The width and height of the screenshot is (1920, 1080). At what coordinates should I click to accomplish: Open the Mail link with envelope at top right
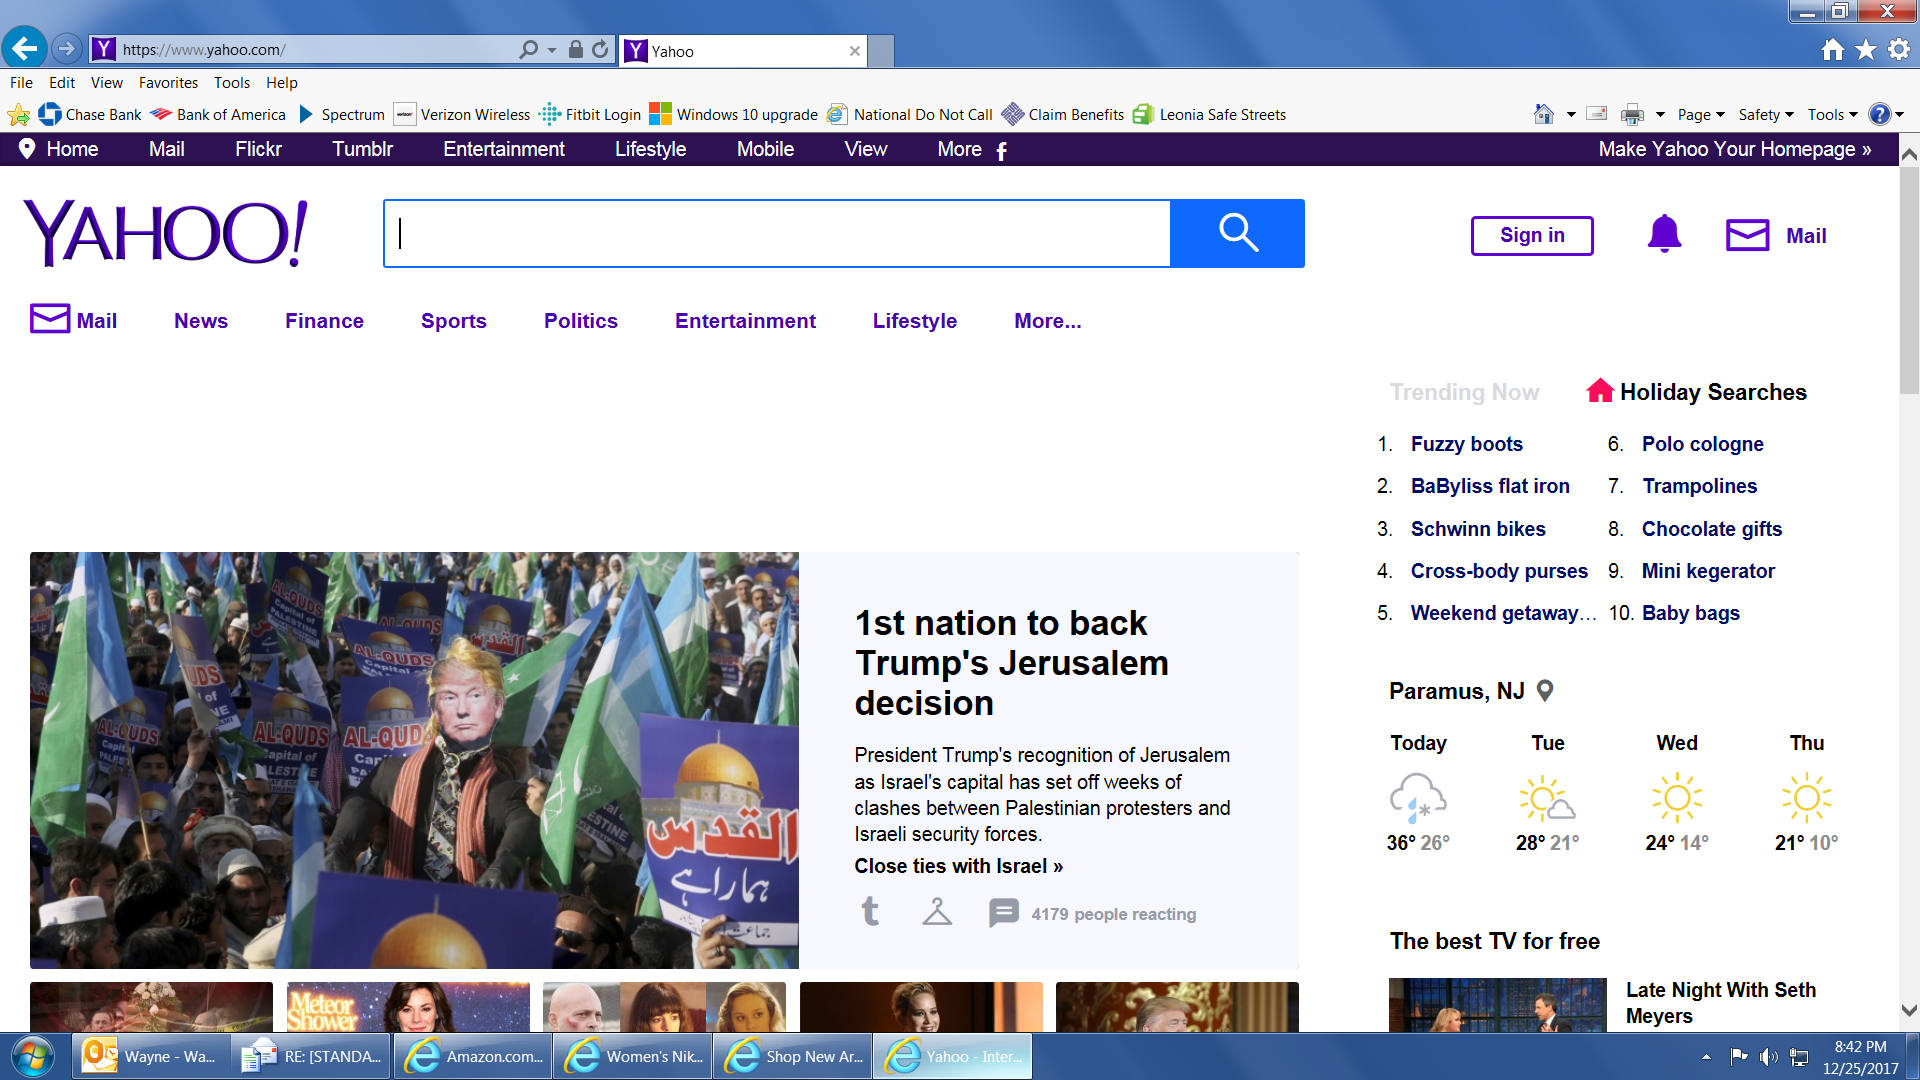tap(1777, 236)
